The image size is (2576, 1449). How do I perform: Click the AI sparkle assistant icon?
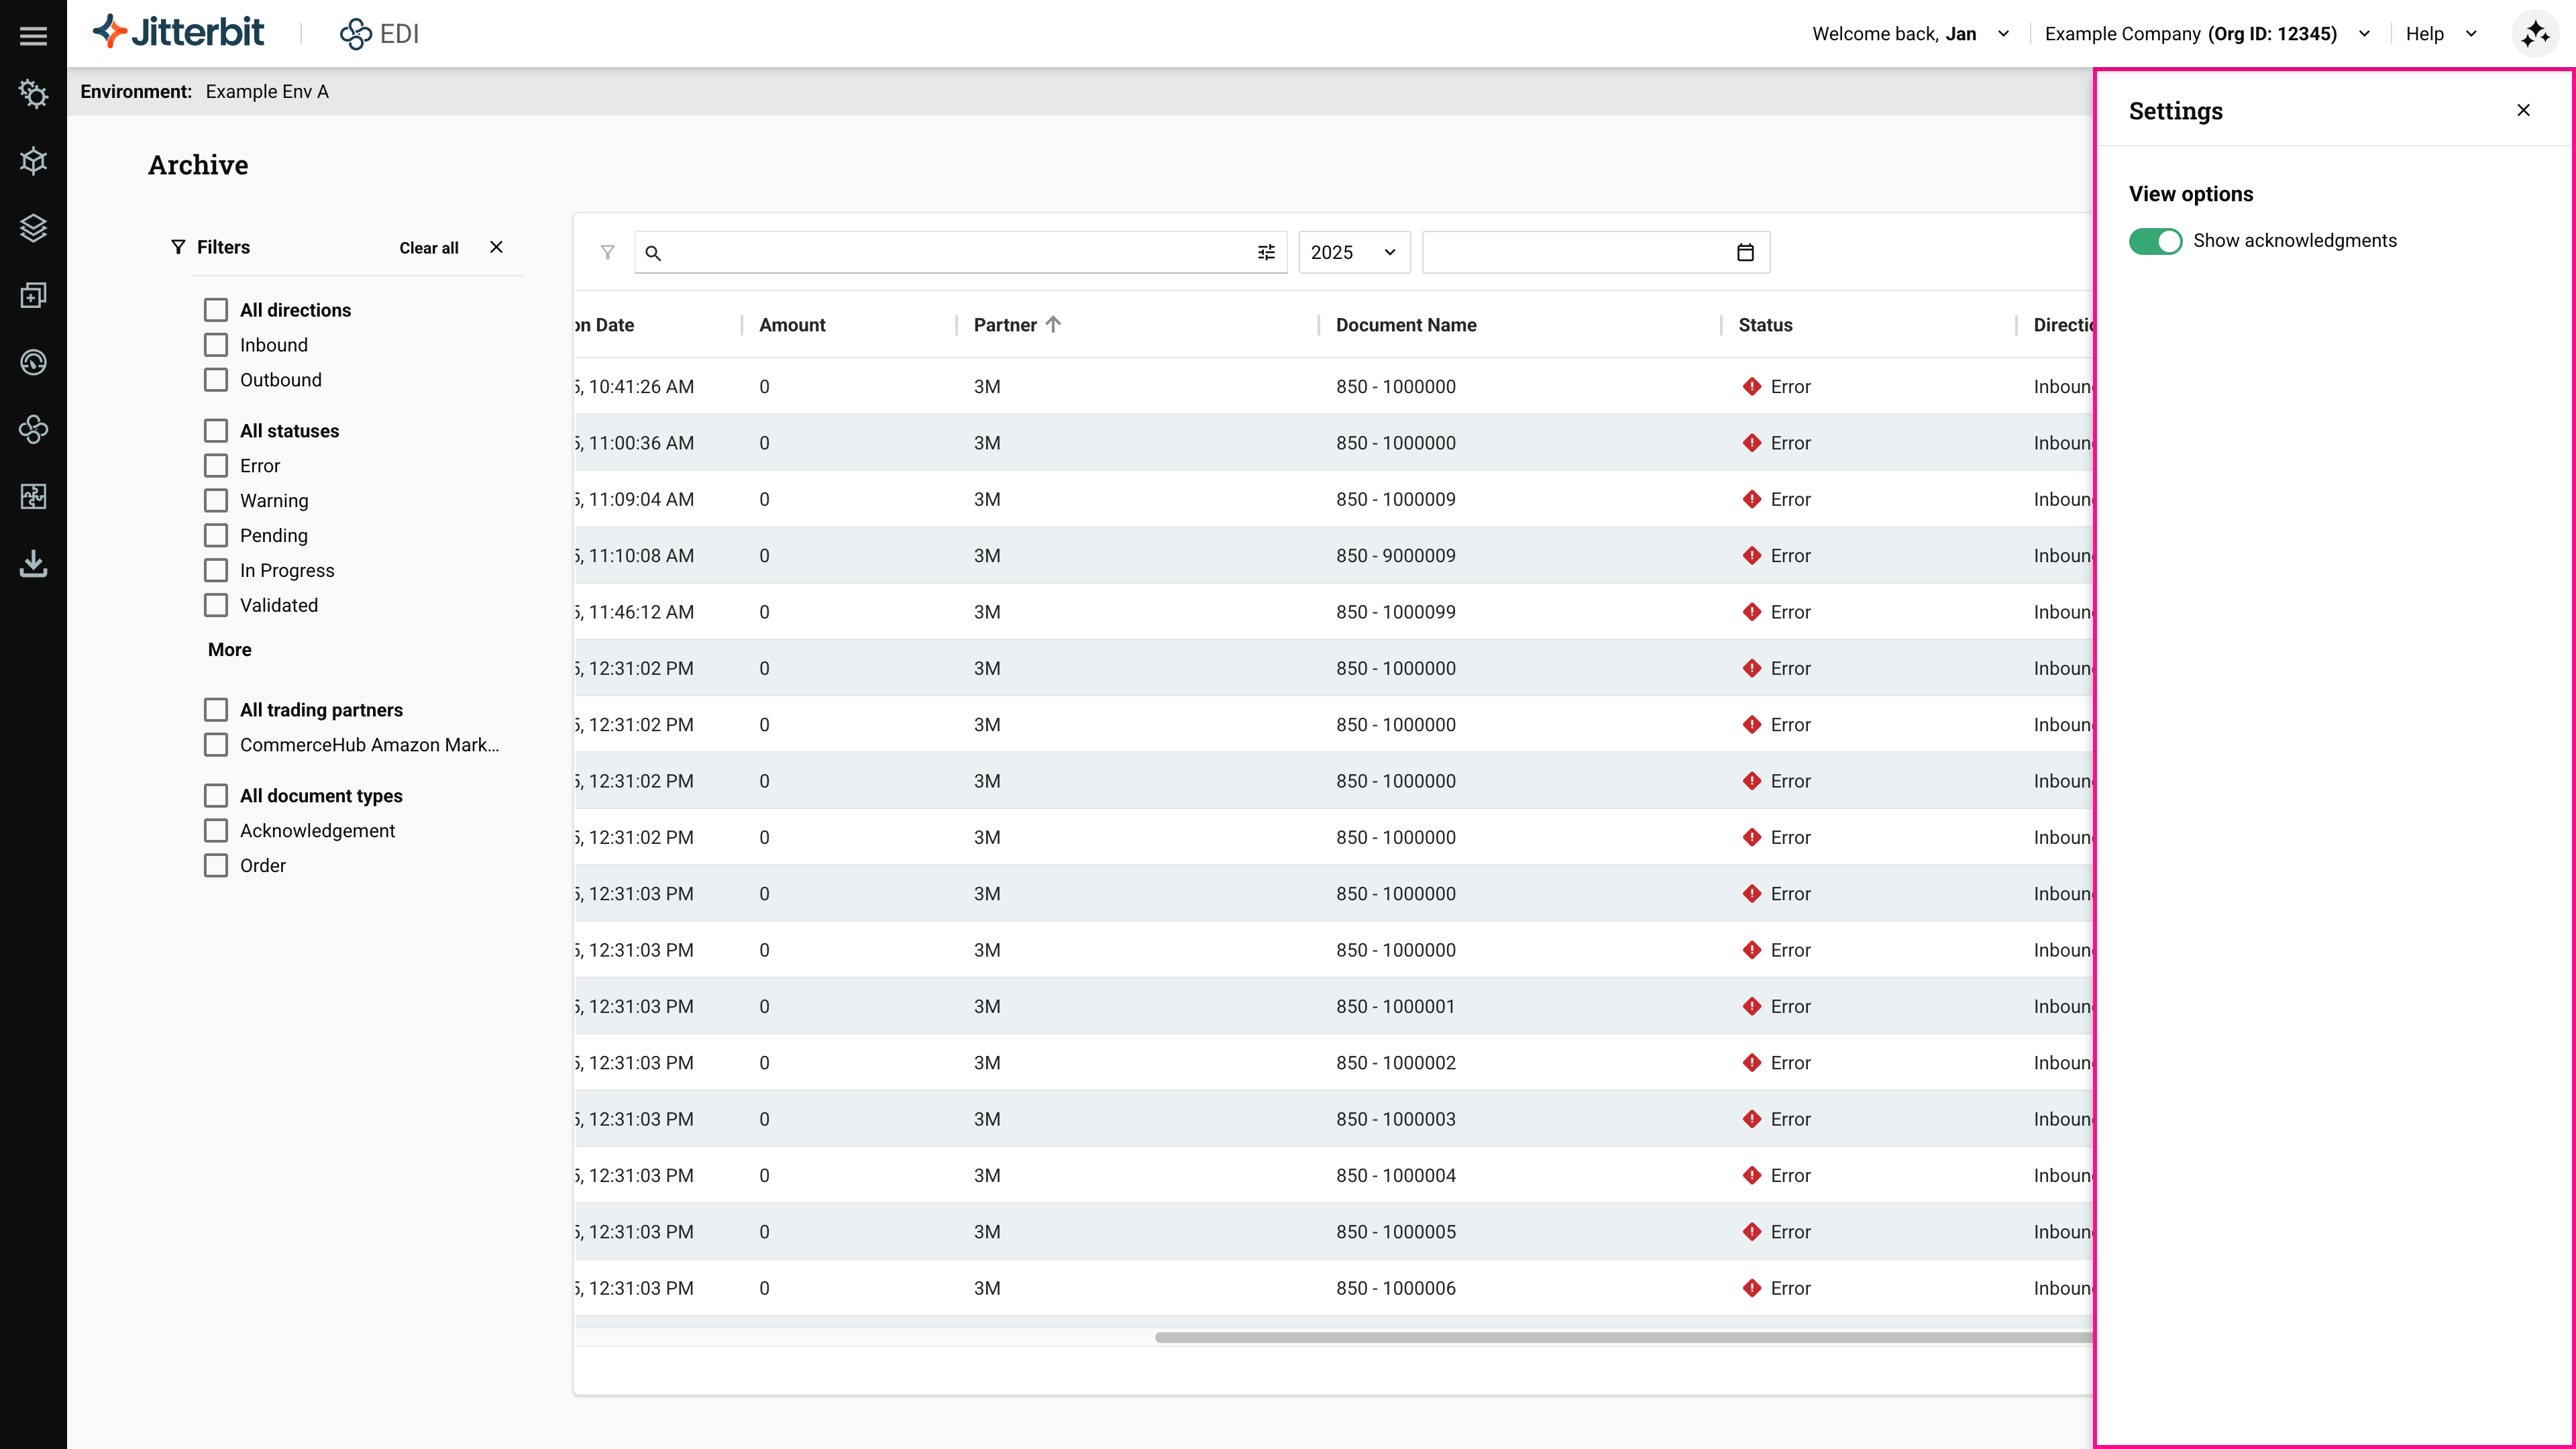tap(2535, 34)
